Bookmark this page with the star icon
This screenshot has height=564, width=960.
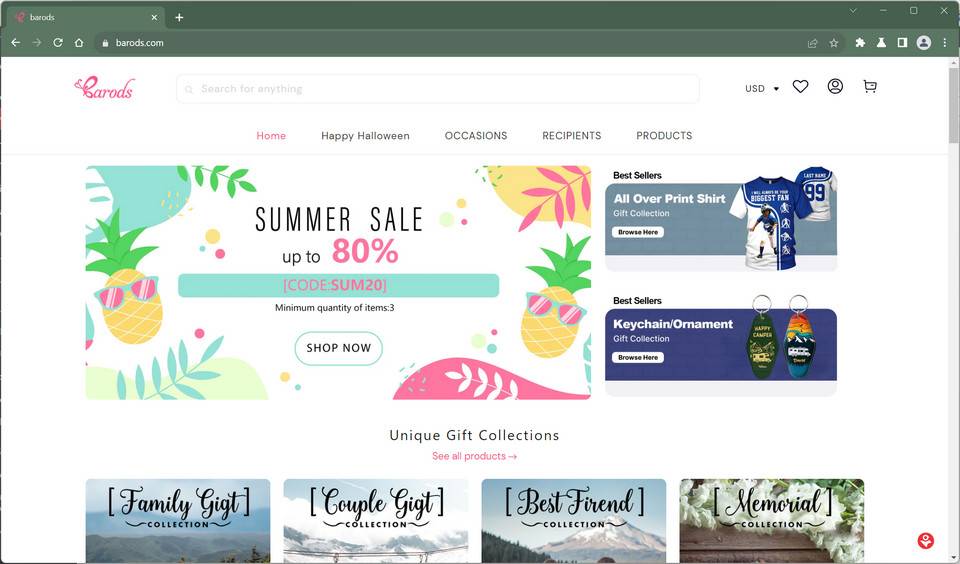pos(833,43)
